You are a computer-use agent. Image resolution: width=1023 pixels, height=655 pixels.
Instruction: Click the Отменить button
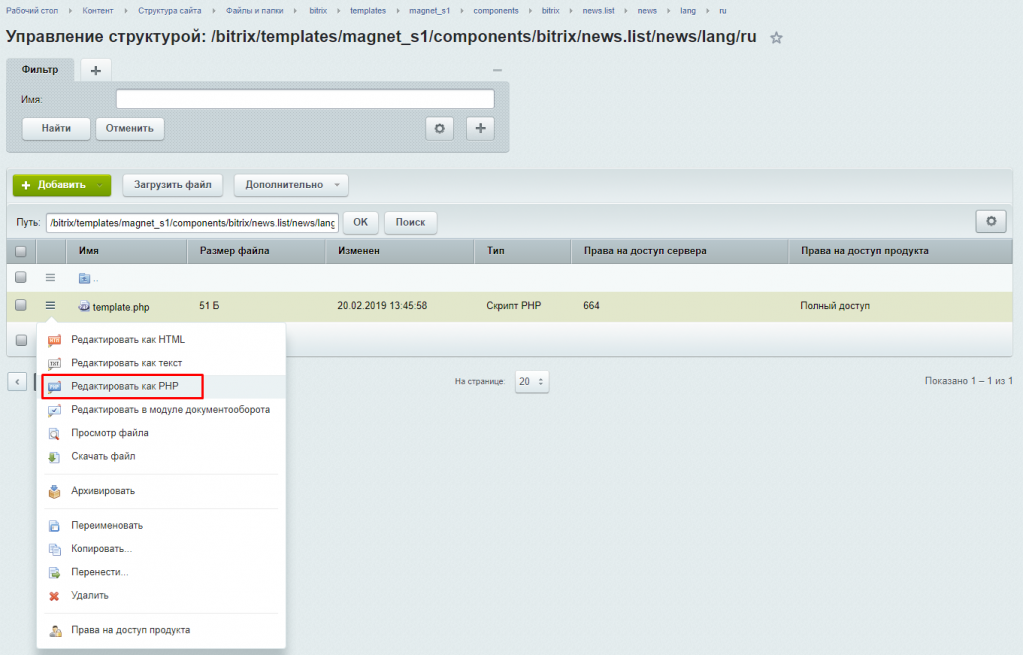coord(130,129)
